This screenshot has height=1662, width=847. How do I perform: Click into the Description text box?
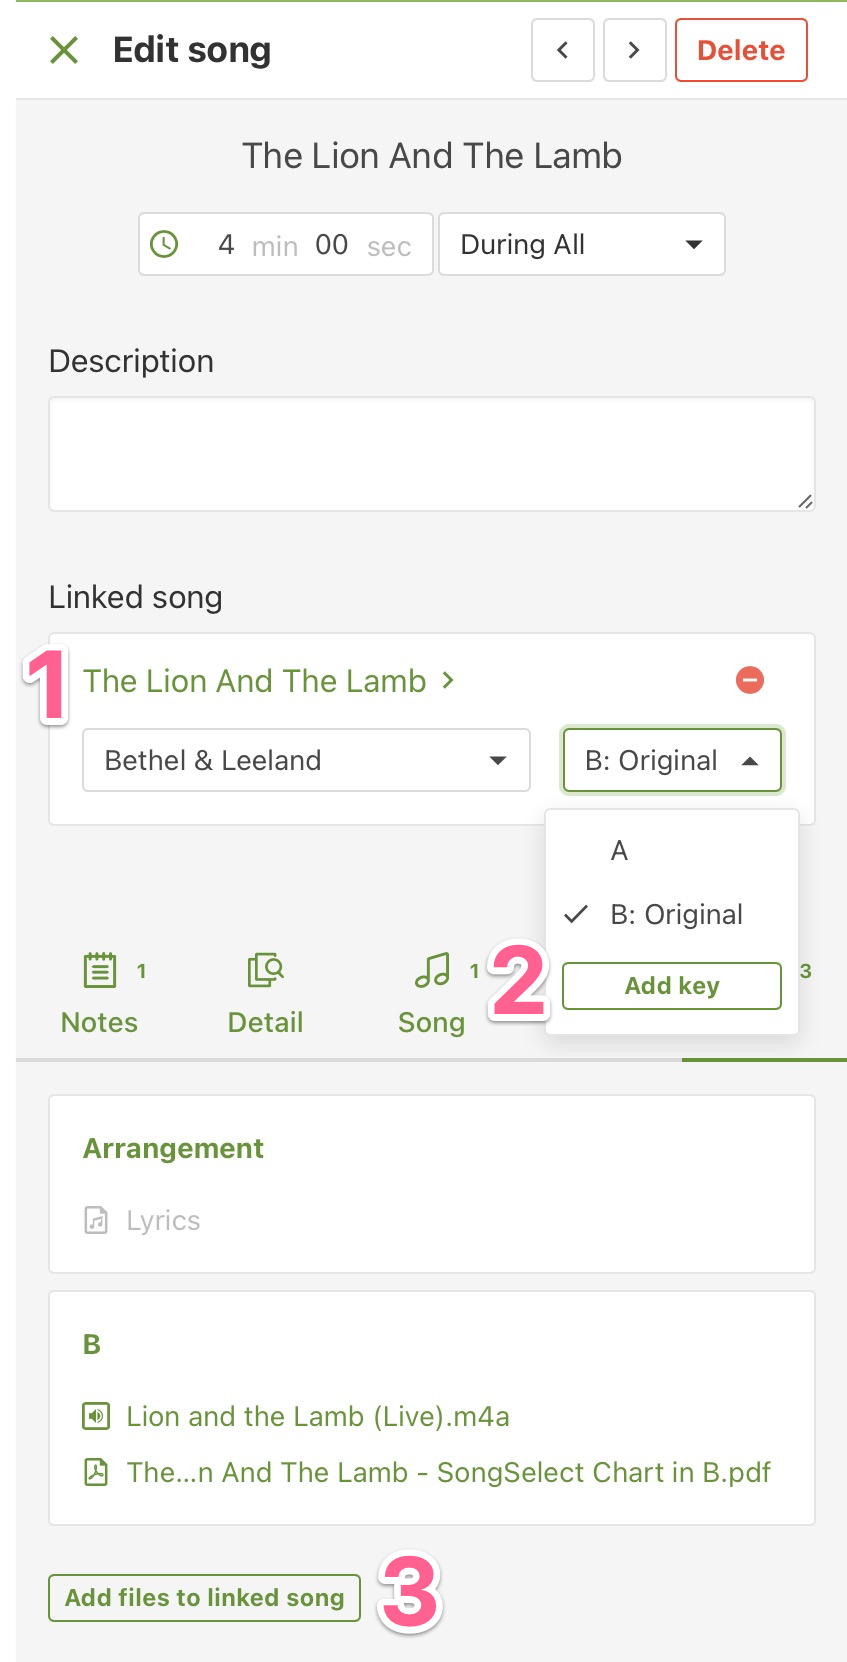[x=431, y=454]
